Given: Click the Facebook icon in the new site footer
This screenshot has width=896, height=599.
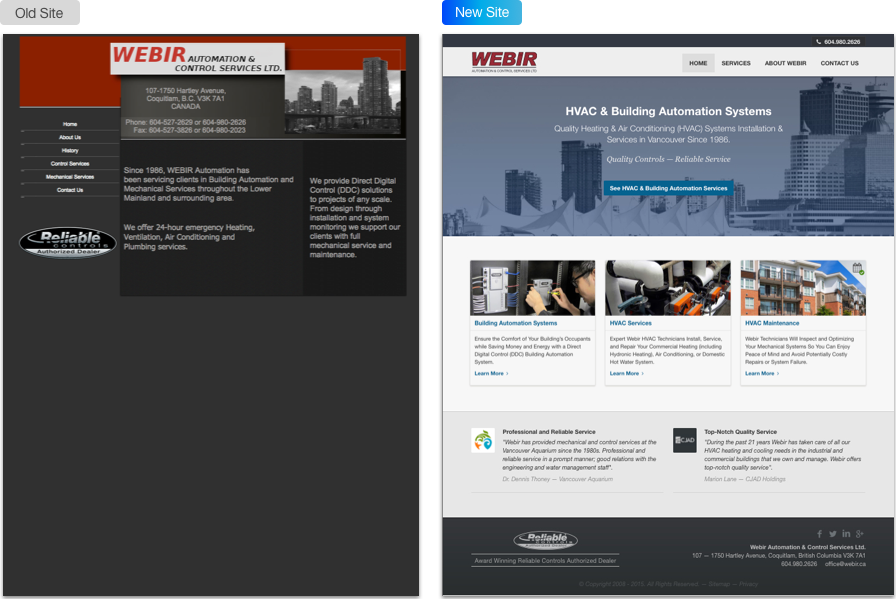Looking at the screenshot, I should [x=819, y=534].
